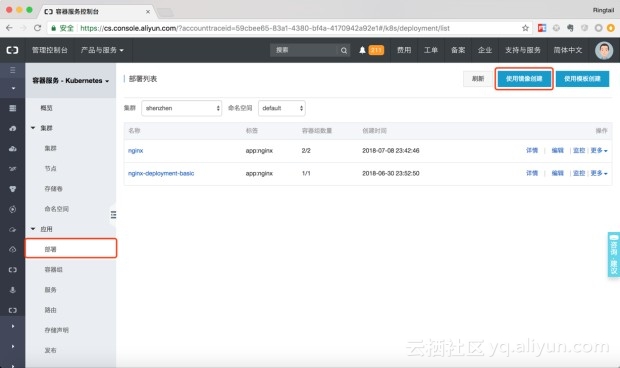Select 路由 in the sidebar
620x368 pixels.
click(50, 310)
